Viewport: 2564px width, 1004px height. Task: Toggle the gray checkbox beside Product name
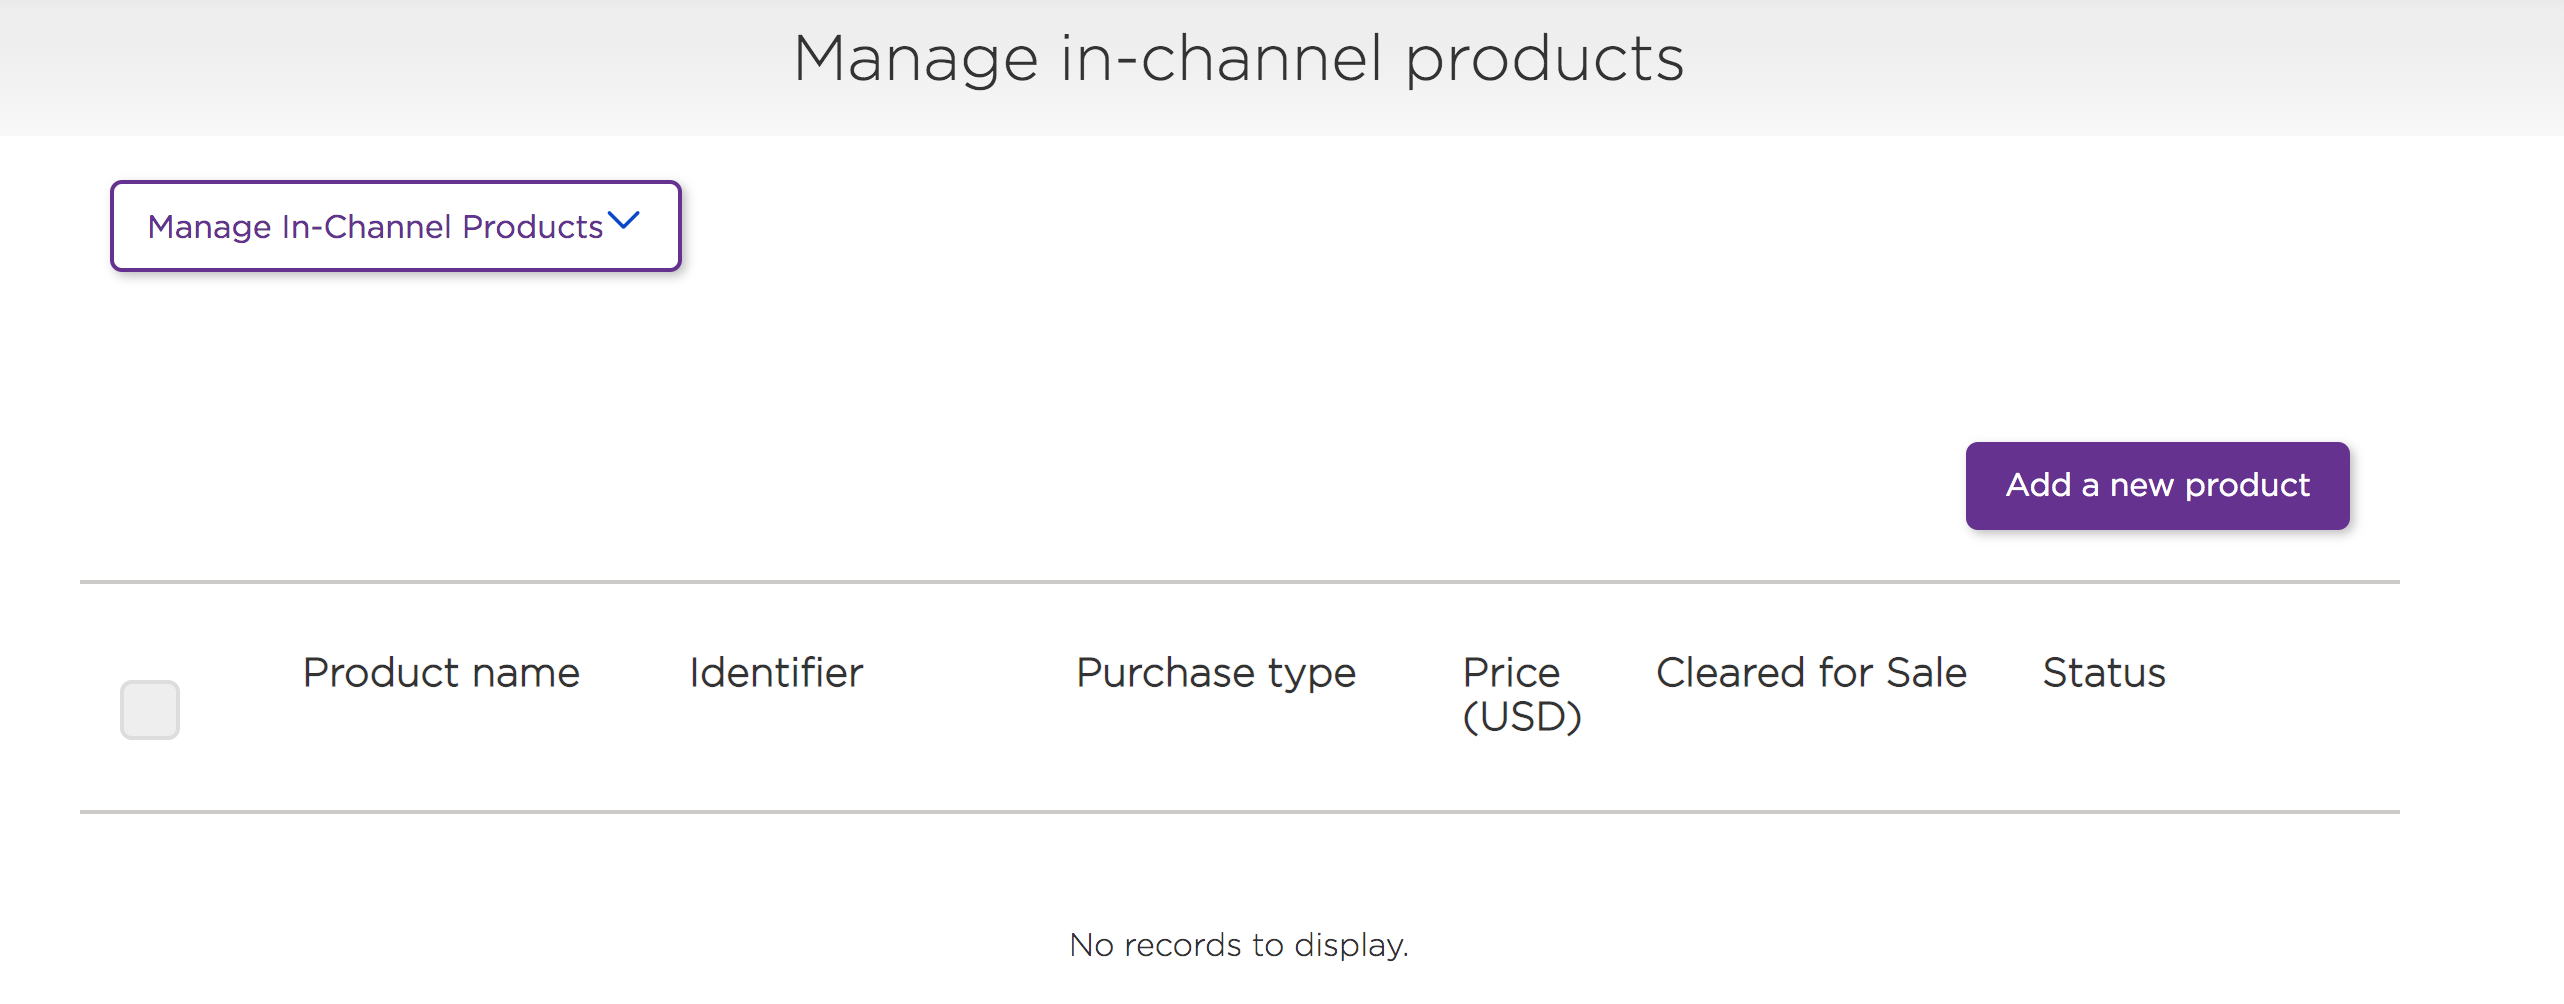tap(150, 710)
